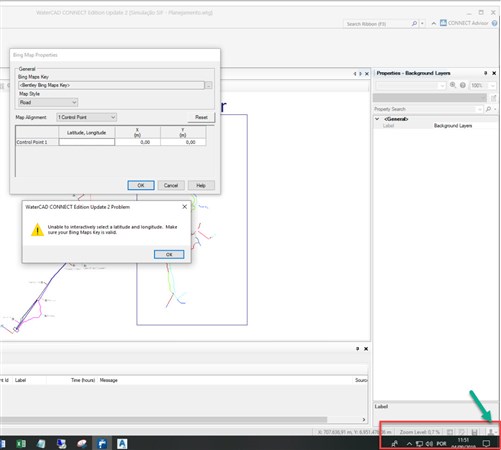Click OK in the WaterCAD Problem dialog
The height and width of the screenshot is (450, 501).
pos(169,254)
